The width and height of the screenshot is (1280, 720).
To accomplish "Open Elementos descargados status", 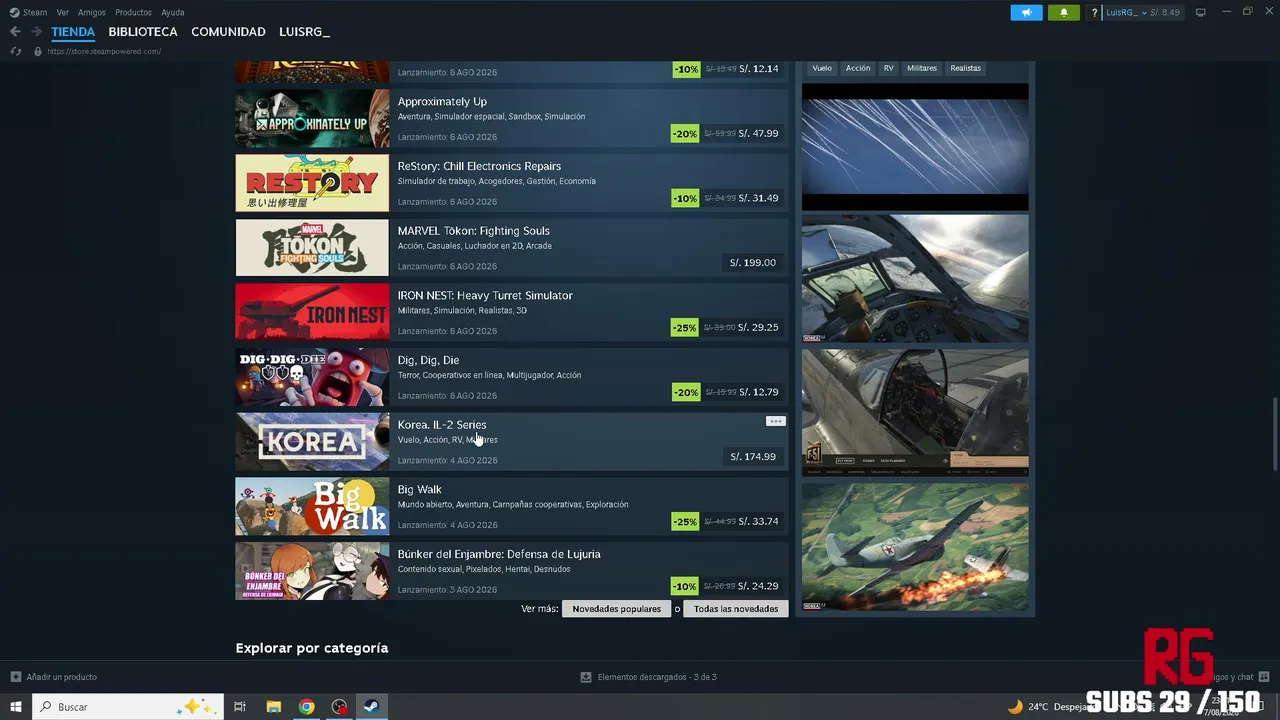I will 657,677.
